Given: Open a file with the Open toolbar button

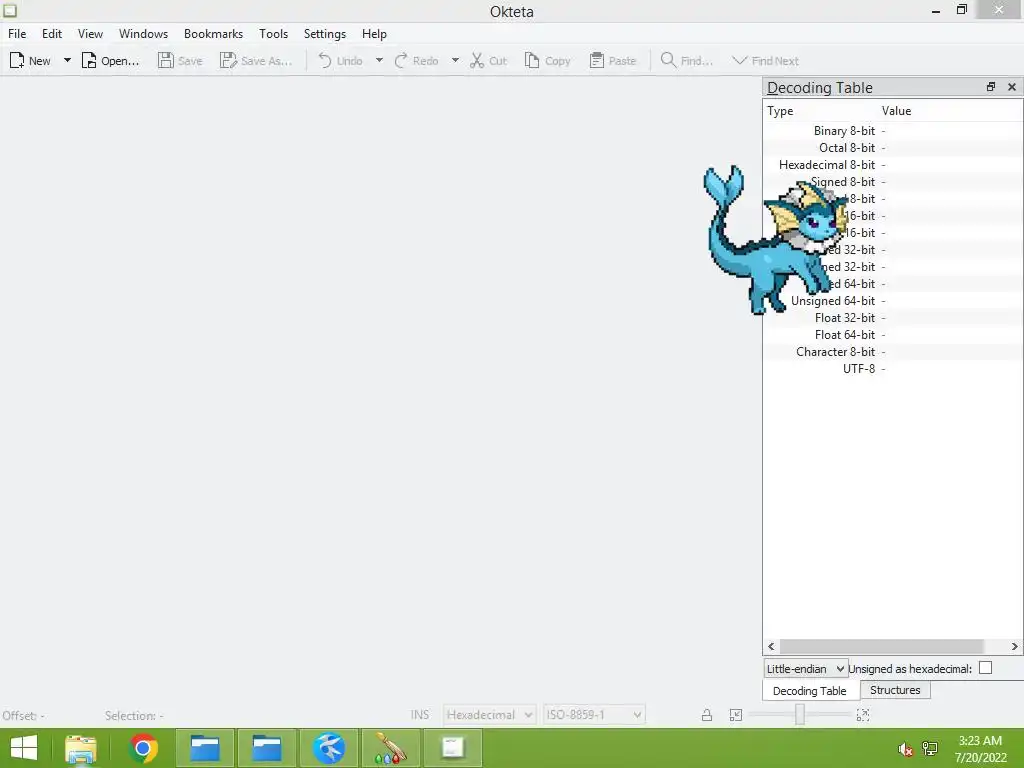Looking at the screenshot, I should pos(110,61).
